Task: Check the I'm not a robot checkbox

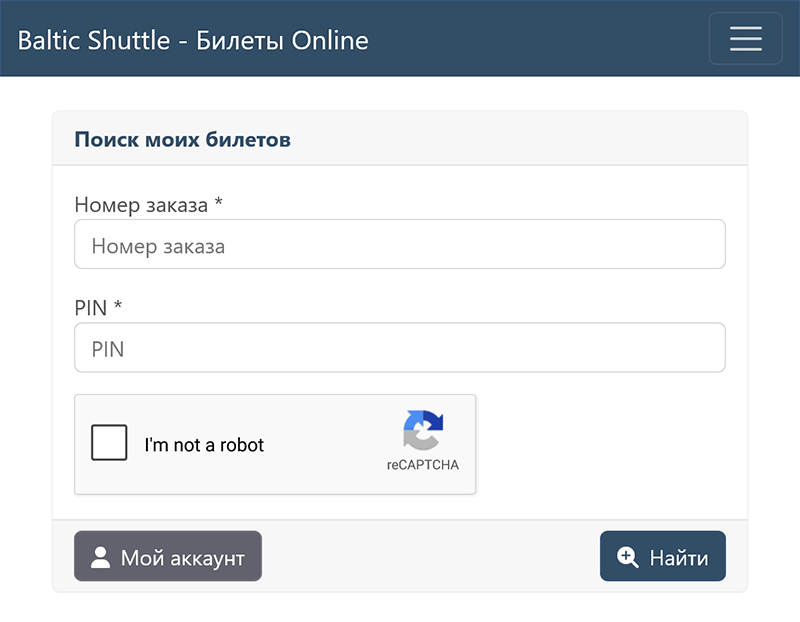Action: tap(109, 442)
